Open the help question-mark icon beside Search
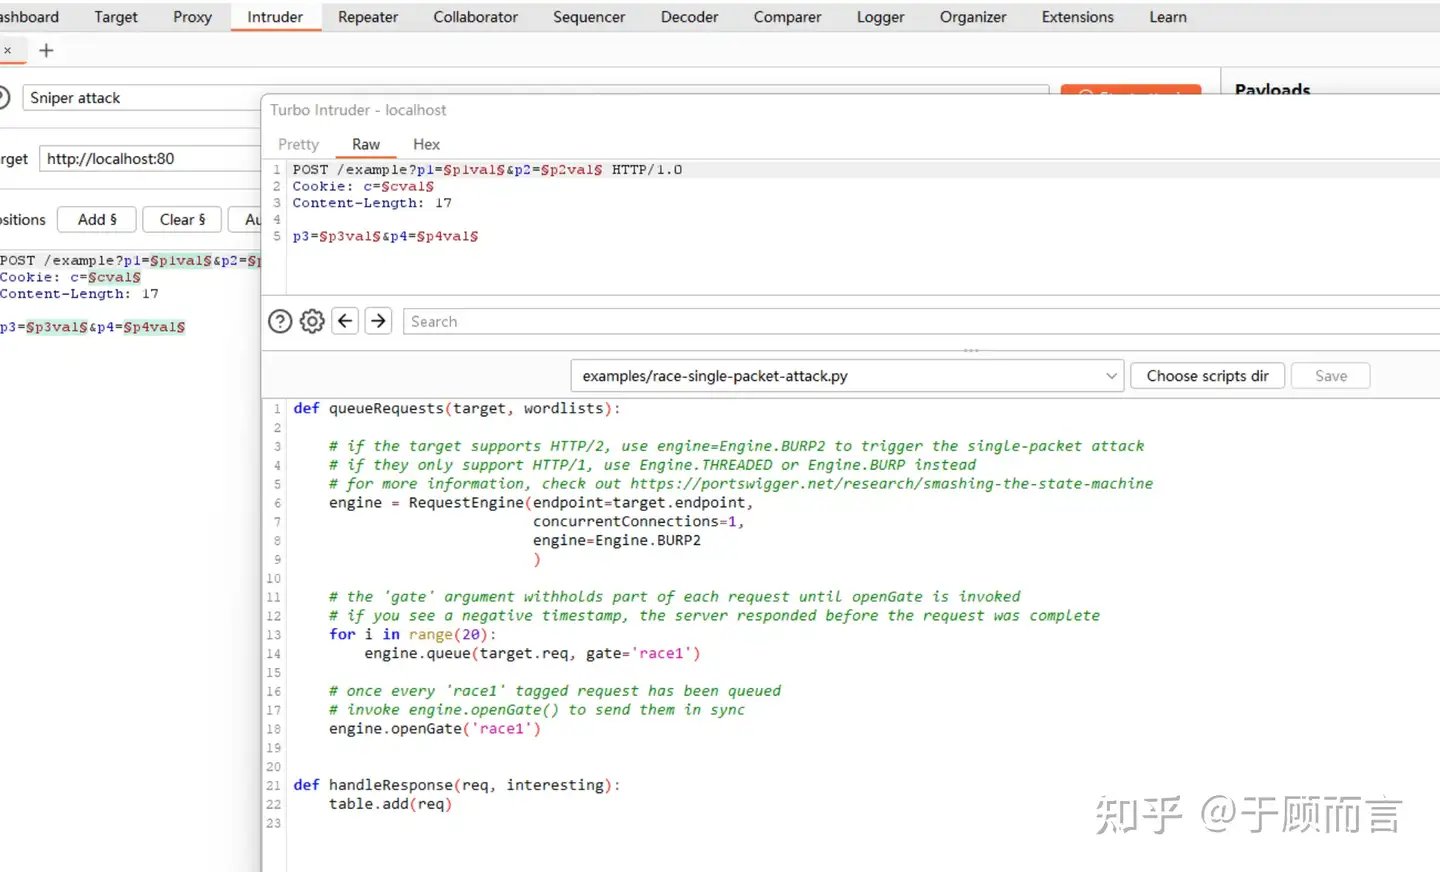Screen dimensions: 1440x872 click(280, 321)
